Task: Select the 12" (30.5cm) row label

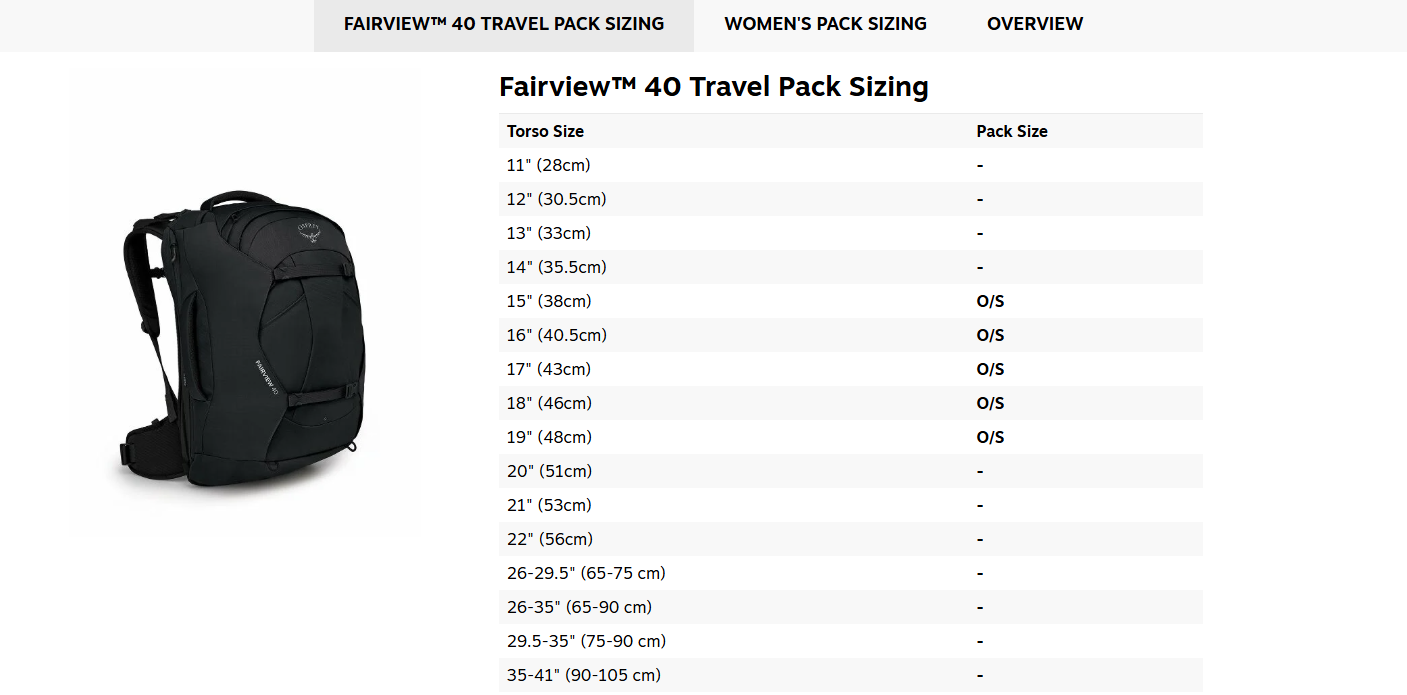Action: [x=556, y=199]
